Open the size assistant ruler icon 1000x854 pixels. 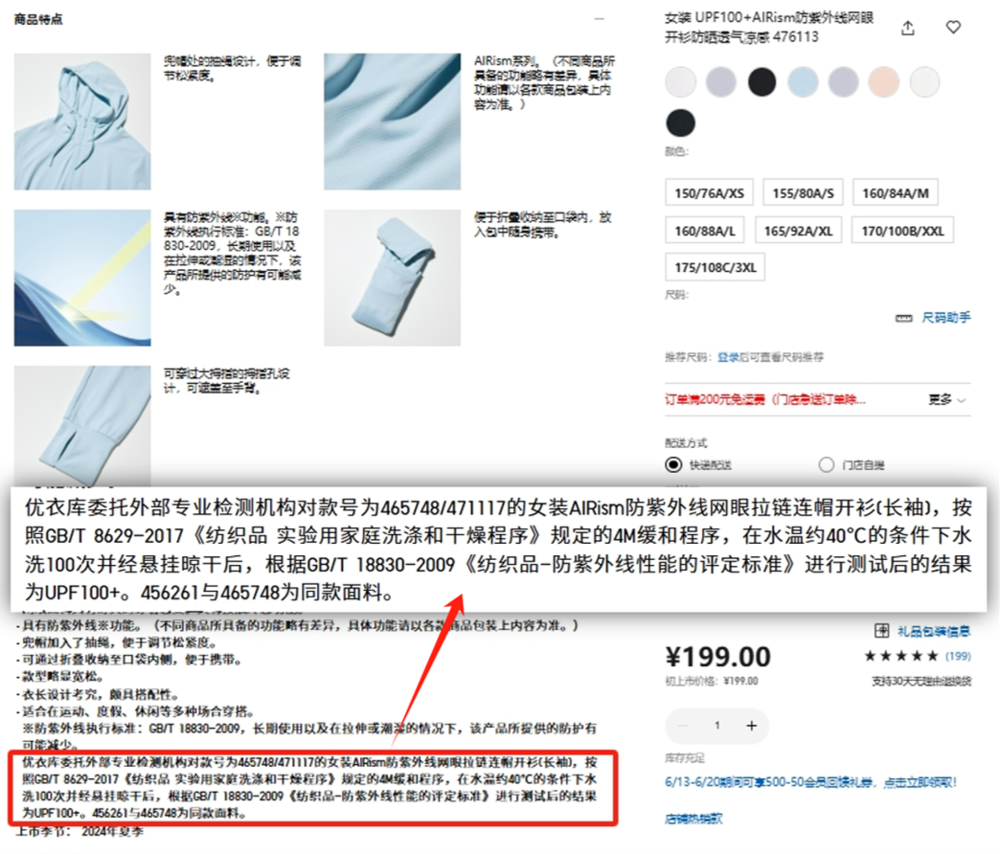pyautogui.click(x=904, y=318)
